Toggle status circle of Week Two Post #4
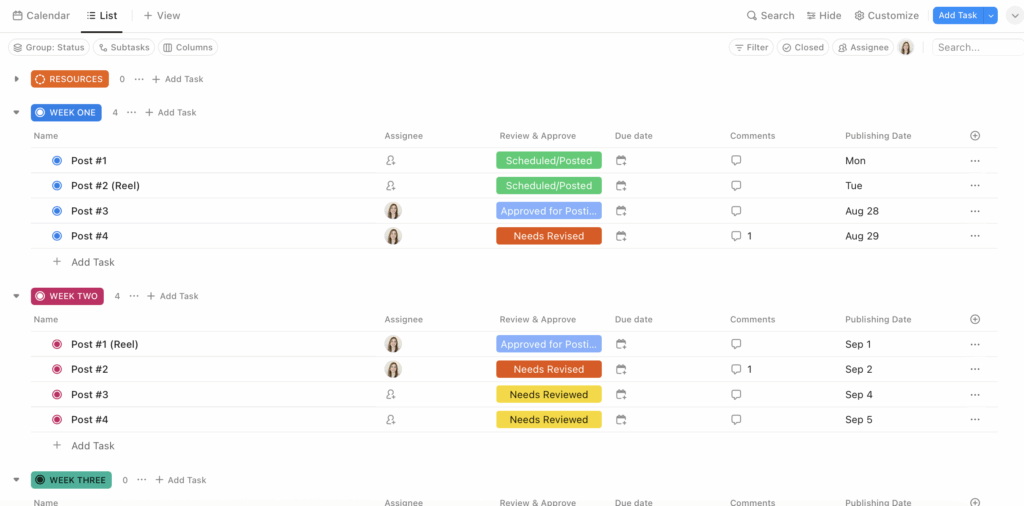Viewport: 1024px width, 506px height. tap(57, 419)
